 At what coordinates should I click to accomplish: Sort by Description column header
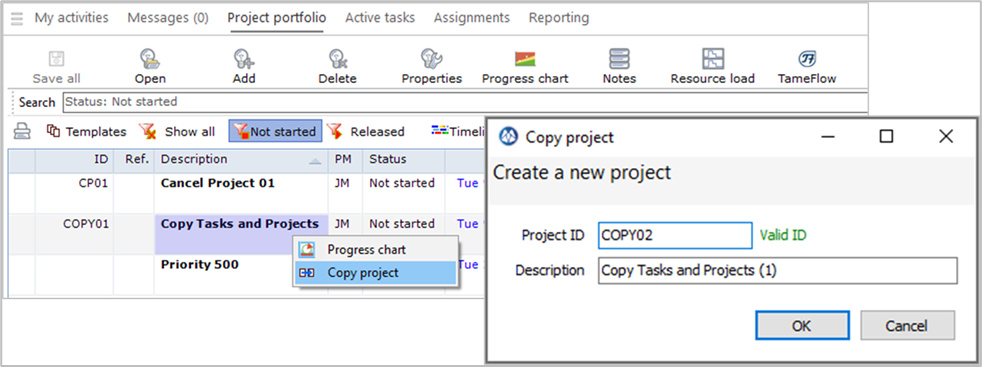click(241, 160)
